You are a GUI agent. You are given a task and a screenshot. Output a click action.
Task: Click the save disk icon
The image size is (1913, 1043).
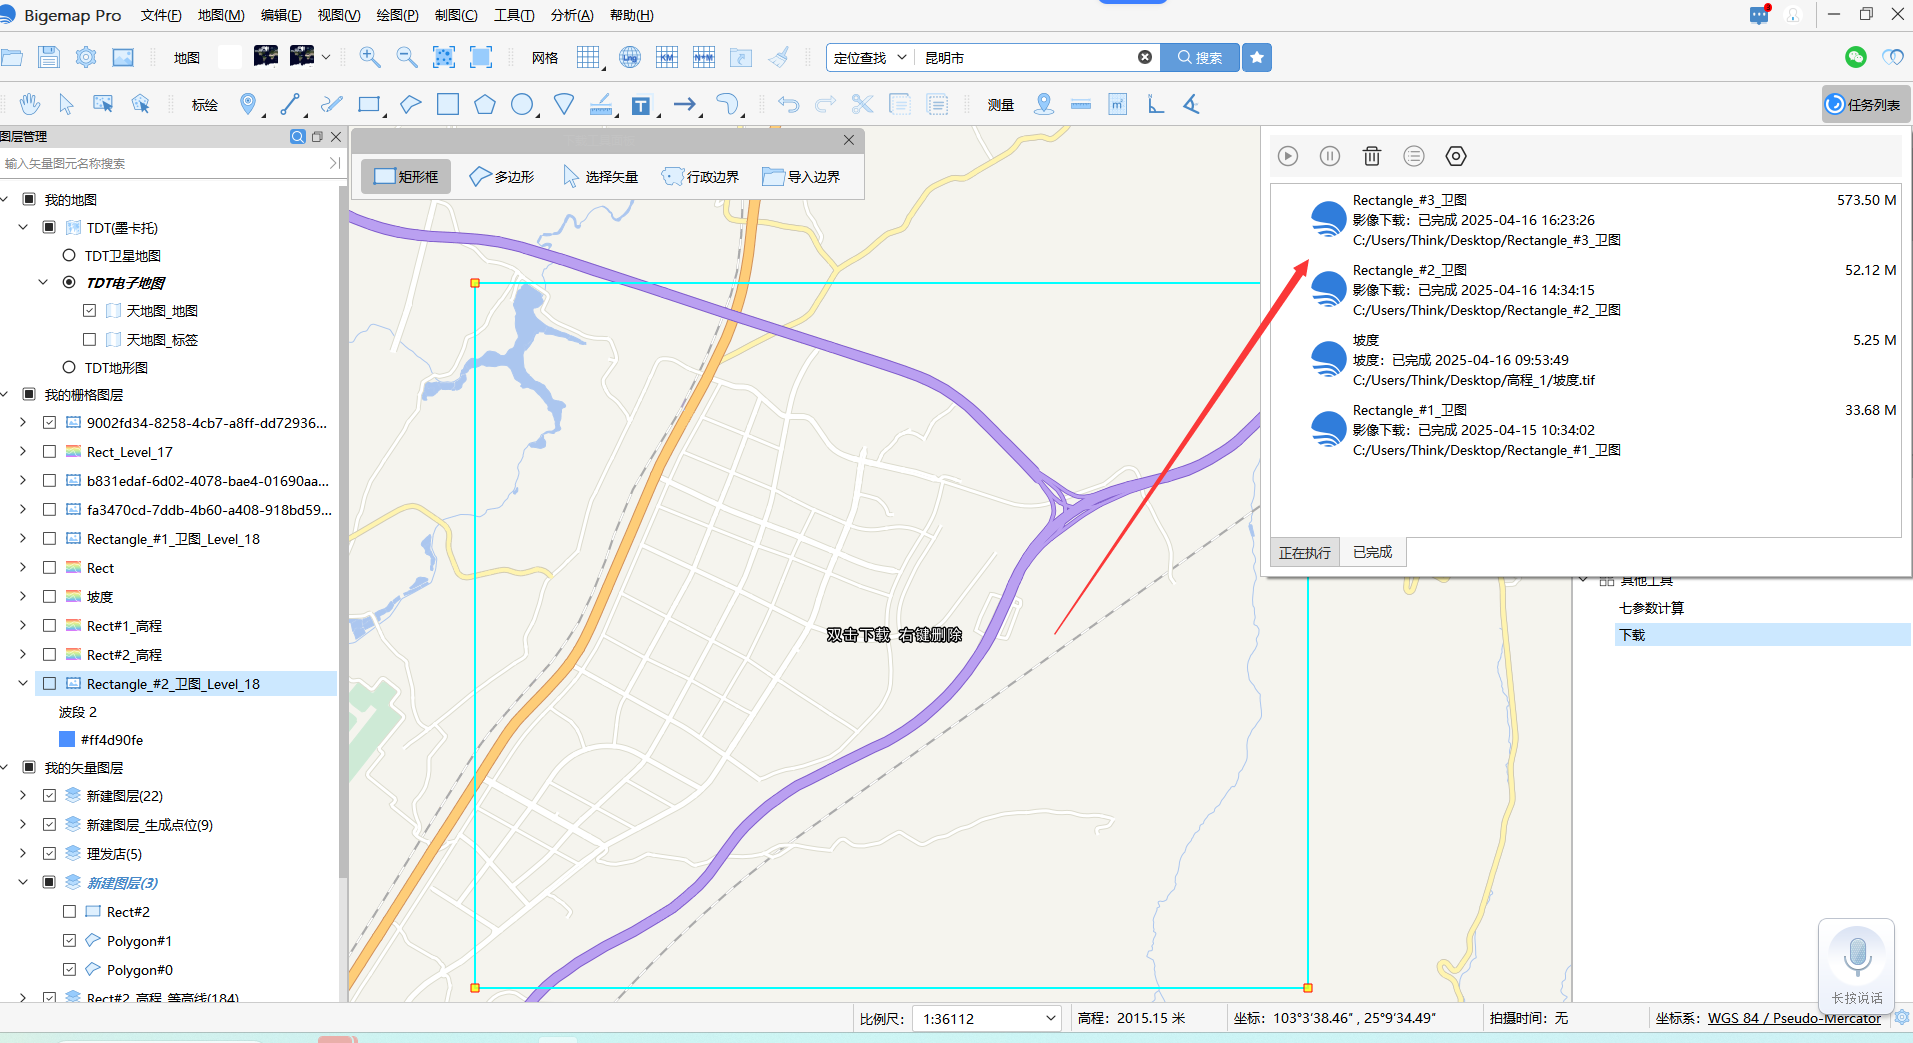49,57
